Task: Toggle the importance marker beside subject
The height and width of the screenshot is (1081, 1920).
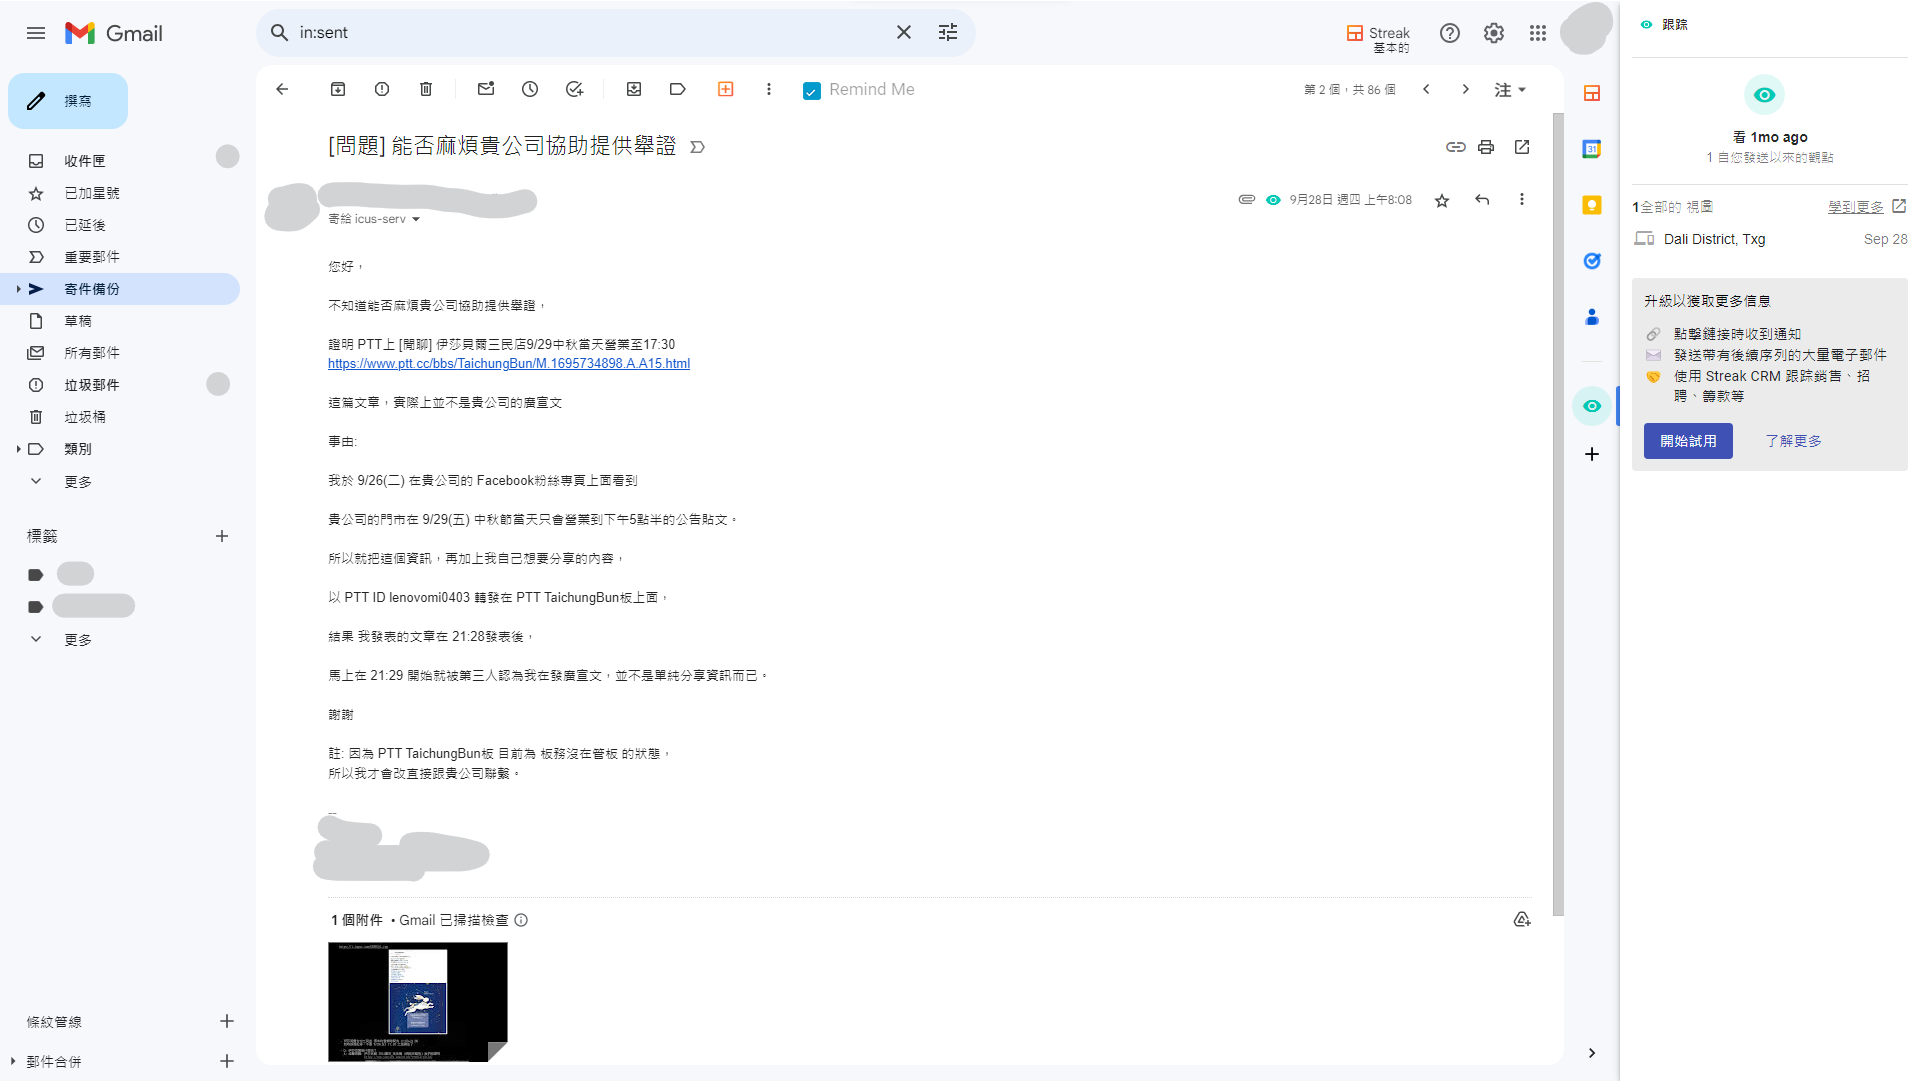Action: tap(698, 147)
